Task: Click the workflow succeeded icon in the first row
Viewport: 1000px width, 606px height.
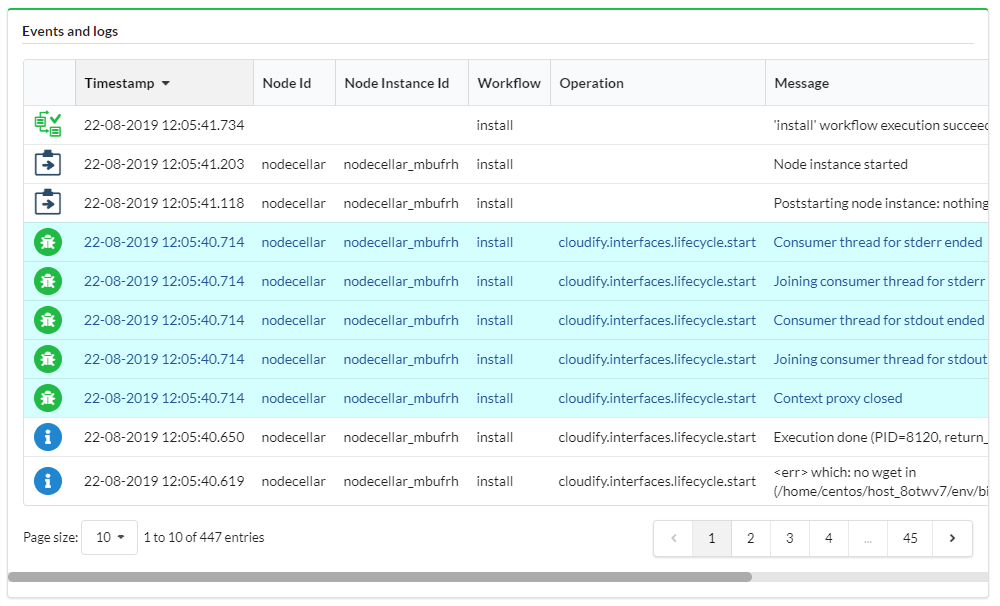Action: pos(48,124)
